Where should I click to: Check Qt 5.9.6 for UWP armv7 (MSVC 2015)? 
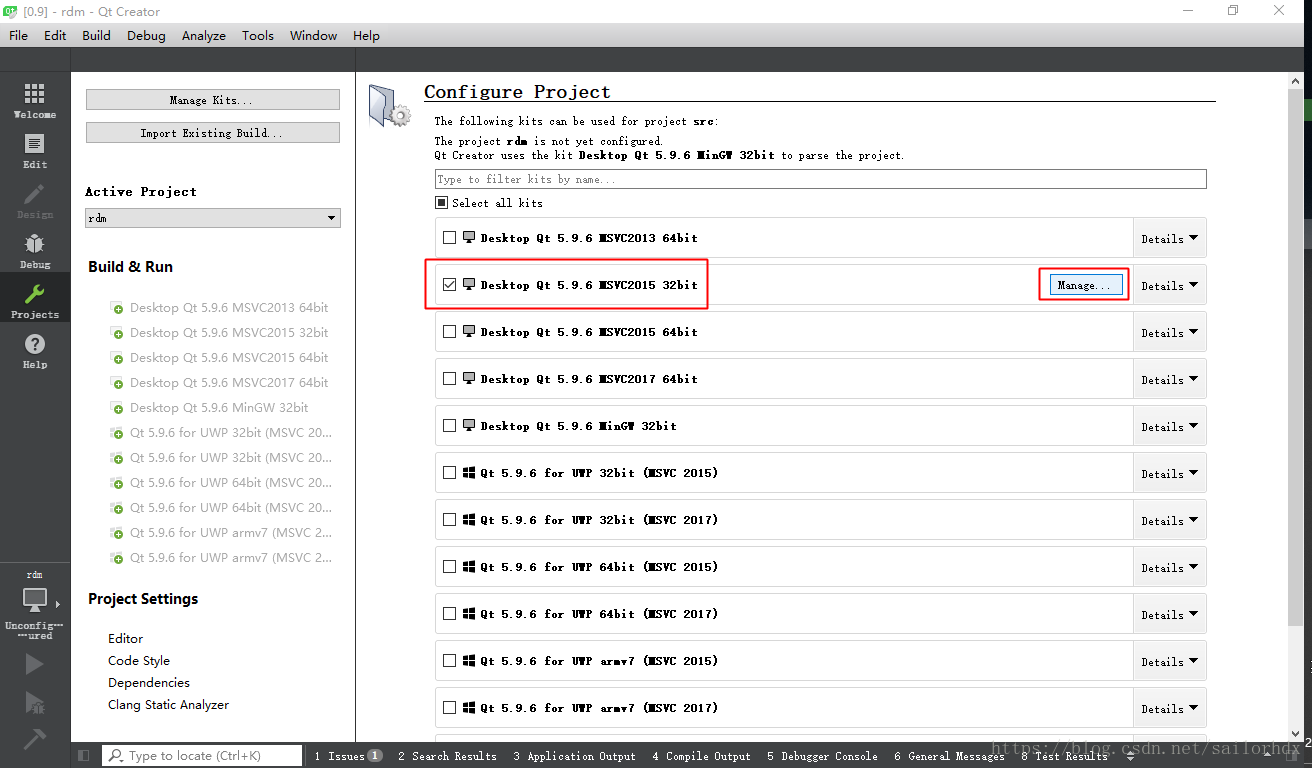[x=449, y=661]
